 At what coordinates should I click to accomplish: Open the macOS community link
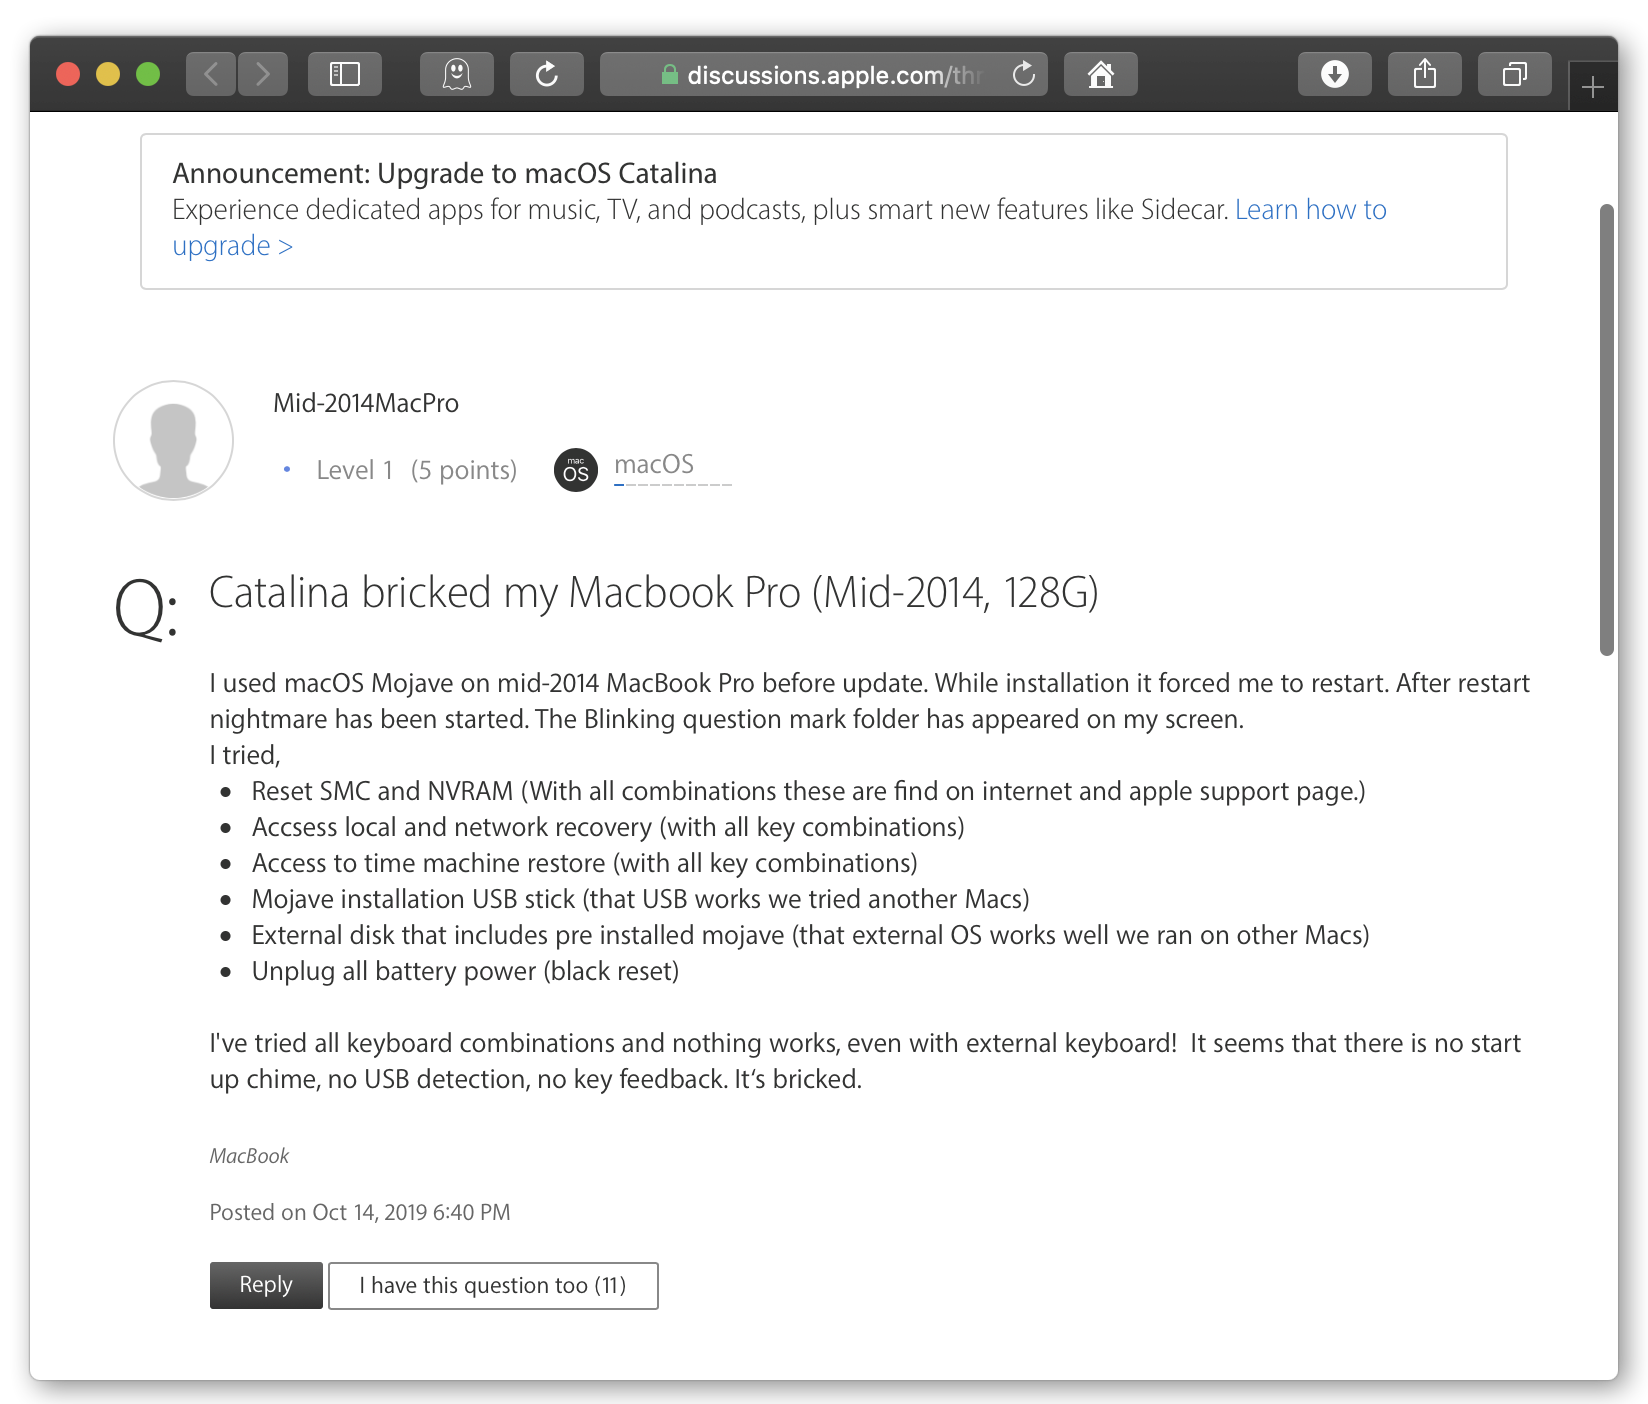point(654,464)
